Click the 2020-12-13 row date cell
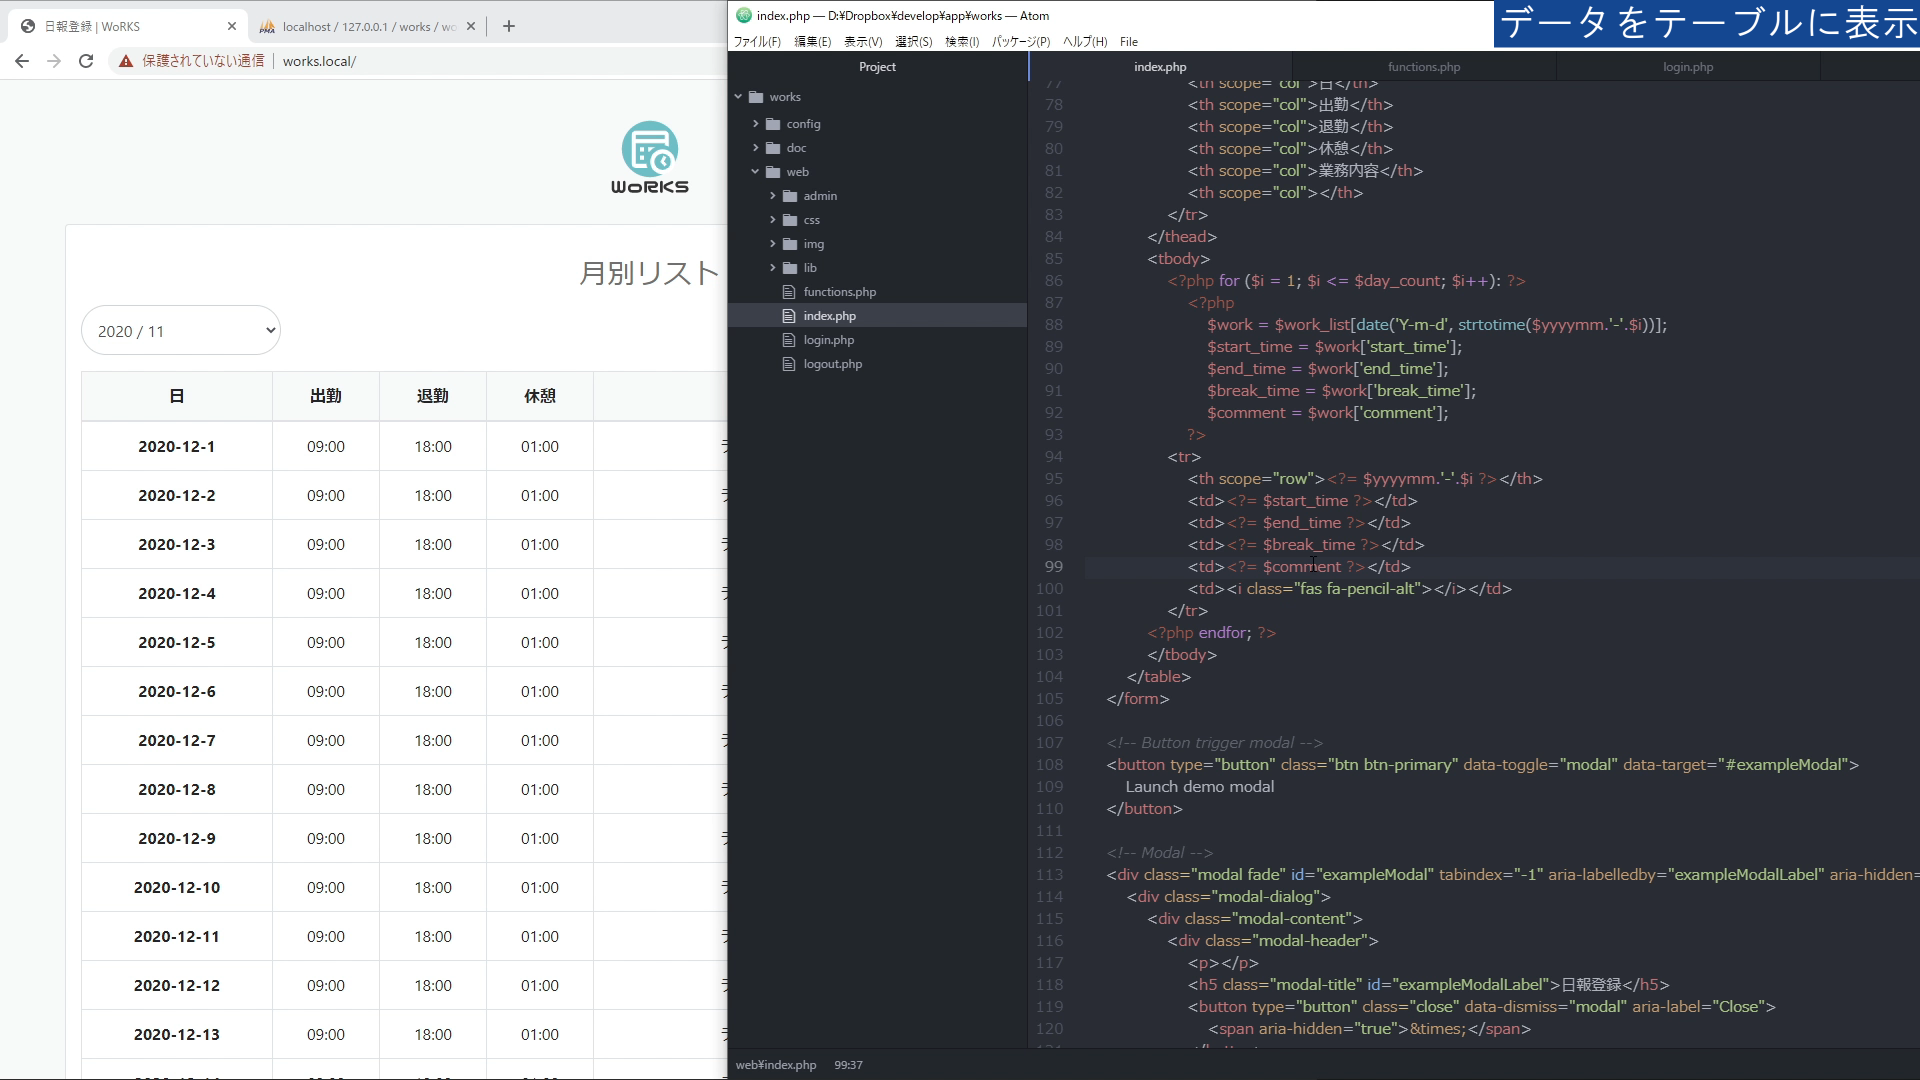The width and height of the screenshot is (1920, 1080). pos(177,1035)
